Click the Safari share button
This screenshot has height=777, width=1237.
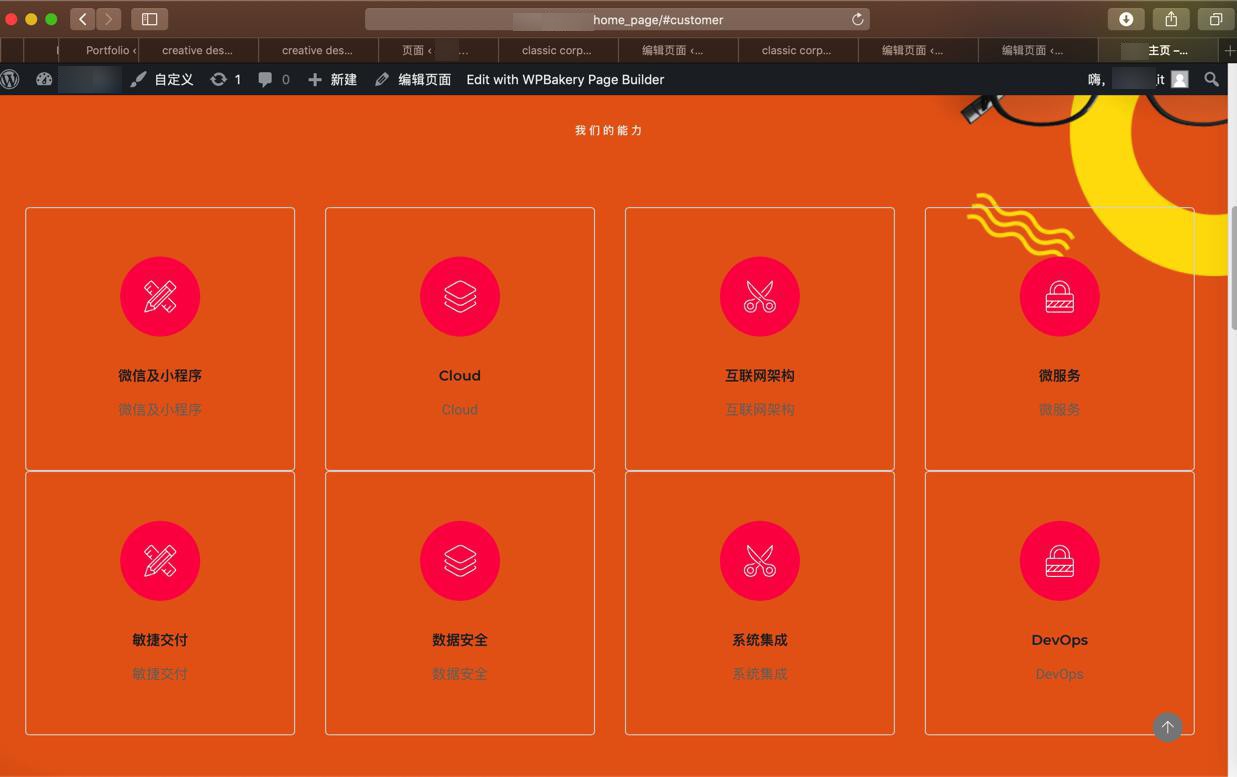coord(1171,19)
